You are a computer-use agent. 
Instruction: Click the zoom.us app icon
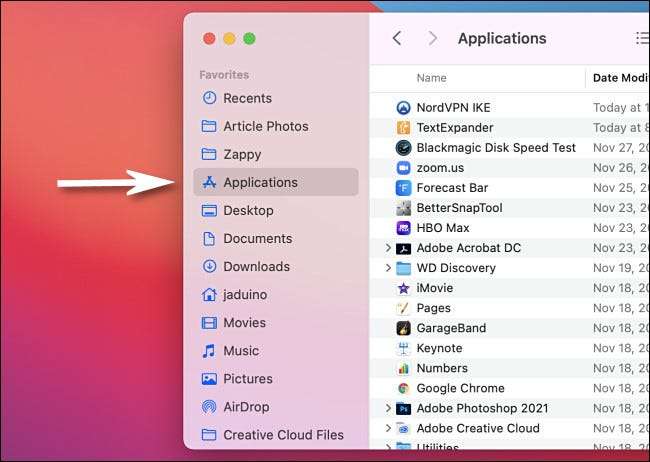[x=403, y=168]
